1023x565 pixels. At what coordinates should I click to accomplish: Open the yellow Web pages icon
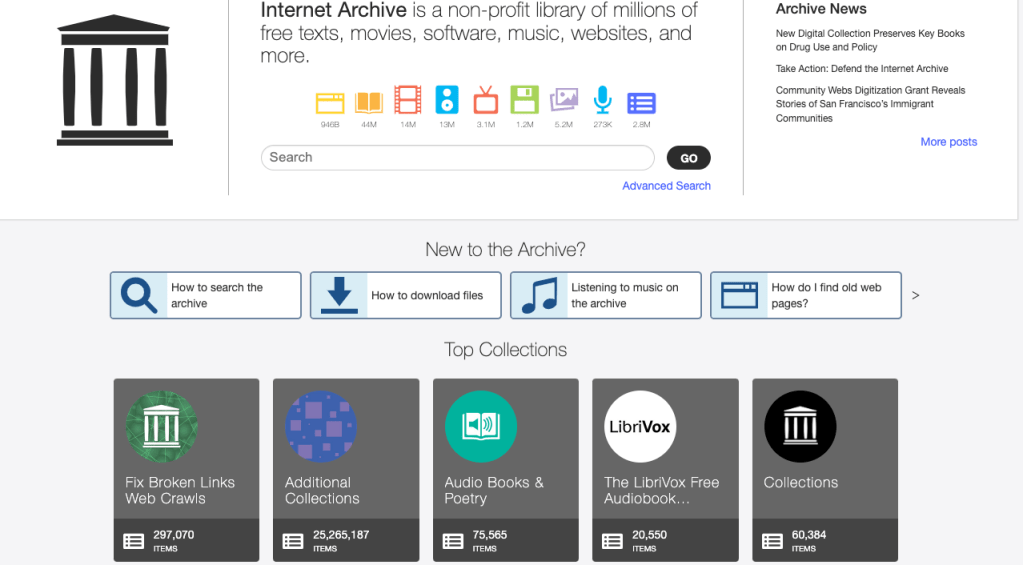click(330, 101)
